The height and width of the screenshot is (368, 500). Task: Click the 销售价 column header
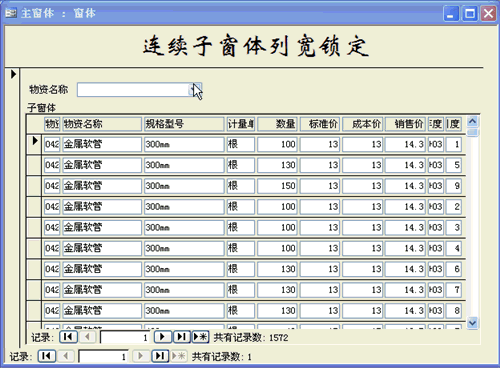click(x=405, y=124)
